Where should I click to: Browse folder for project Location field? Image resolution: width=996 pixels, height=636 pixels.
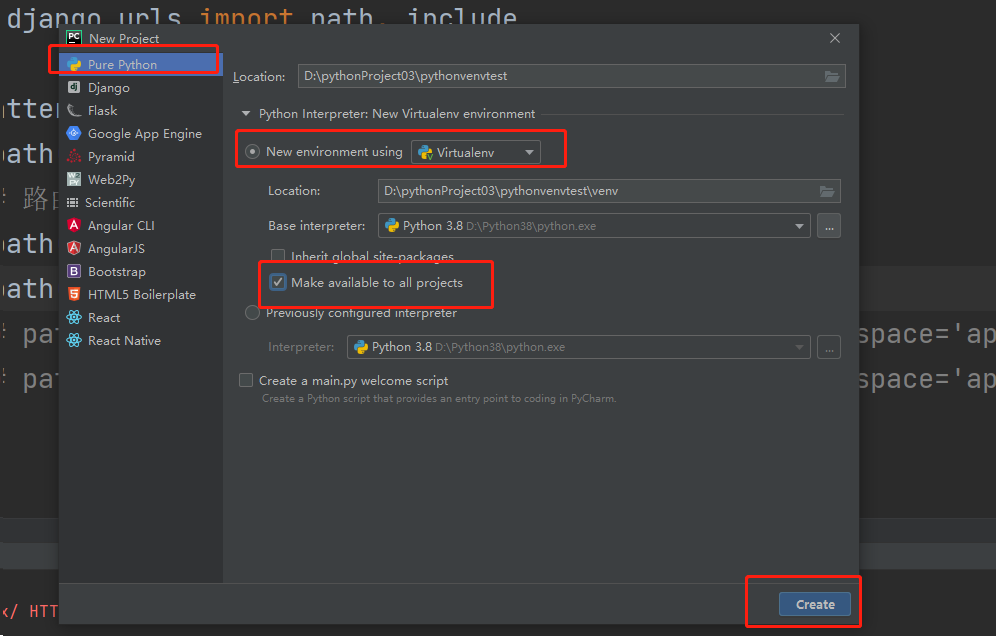click(x=831, y=76)
